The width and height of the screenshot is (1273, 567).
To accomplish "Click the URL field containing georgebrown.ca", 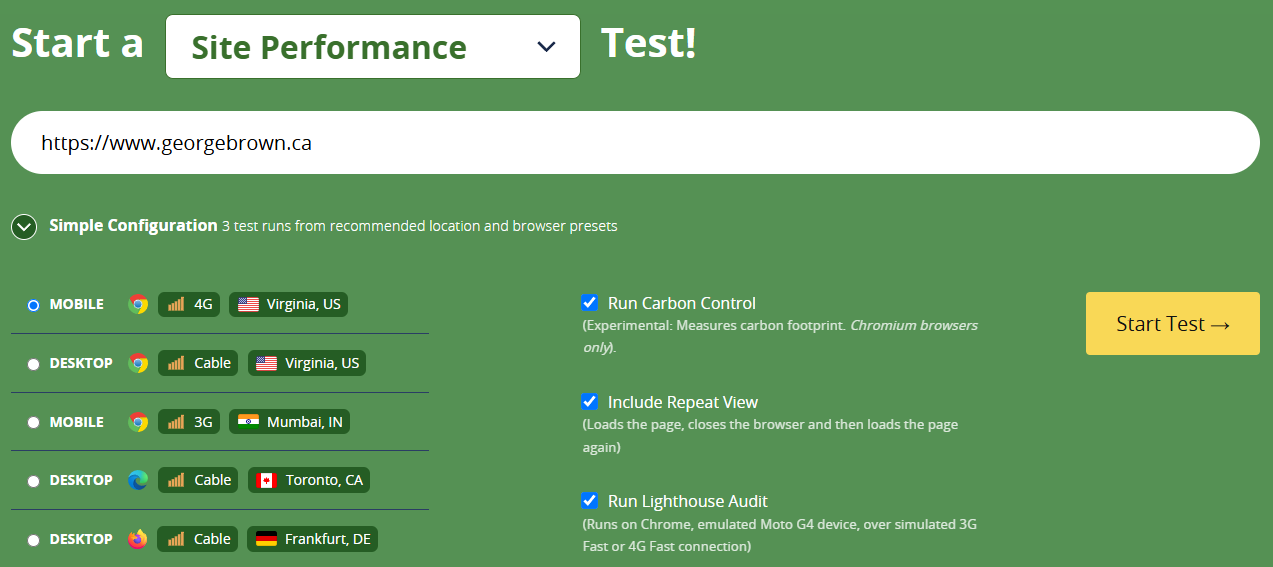I will 635,143.
